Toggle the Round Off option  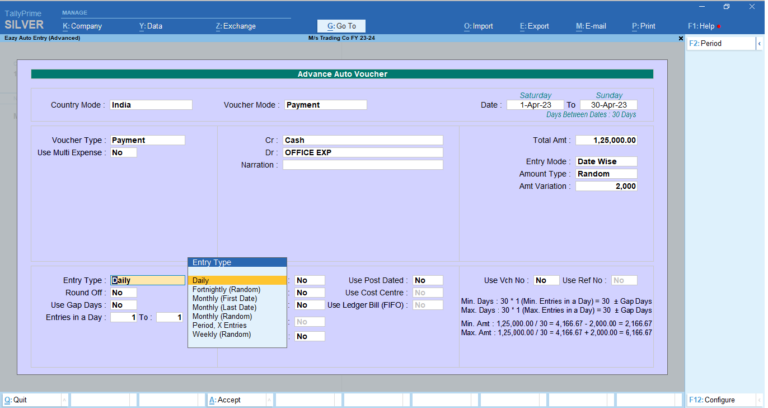pyautogui.click(x=123, y=292)
